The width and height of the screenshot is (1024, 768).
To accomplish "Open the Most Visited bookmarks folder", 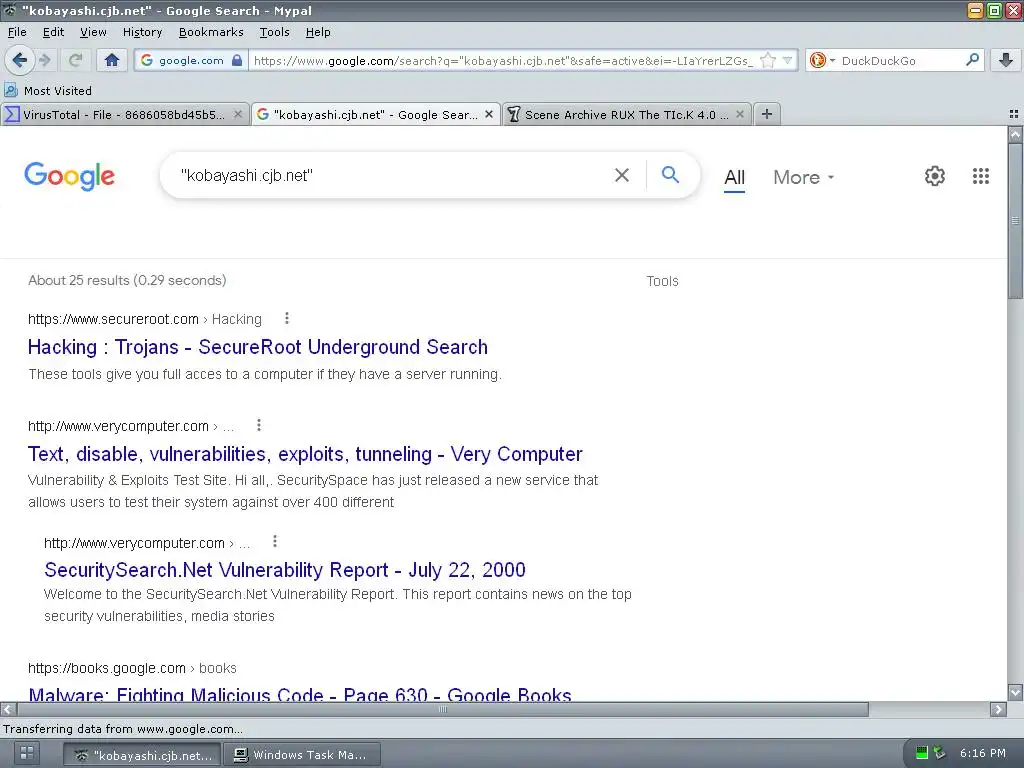I will tap(48, 90).
